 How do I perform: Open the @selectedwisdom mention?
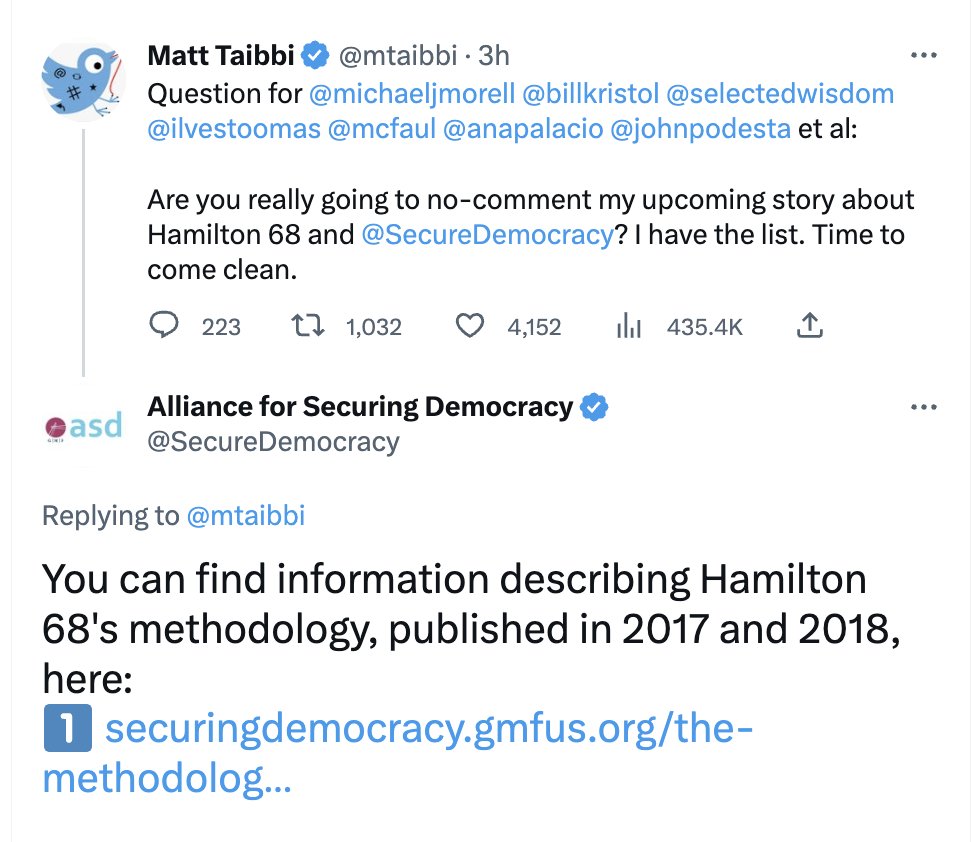[x=779, y=94]
